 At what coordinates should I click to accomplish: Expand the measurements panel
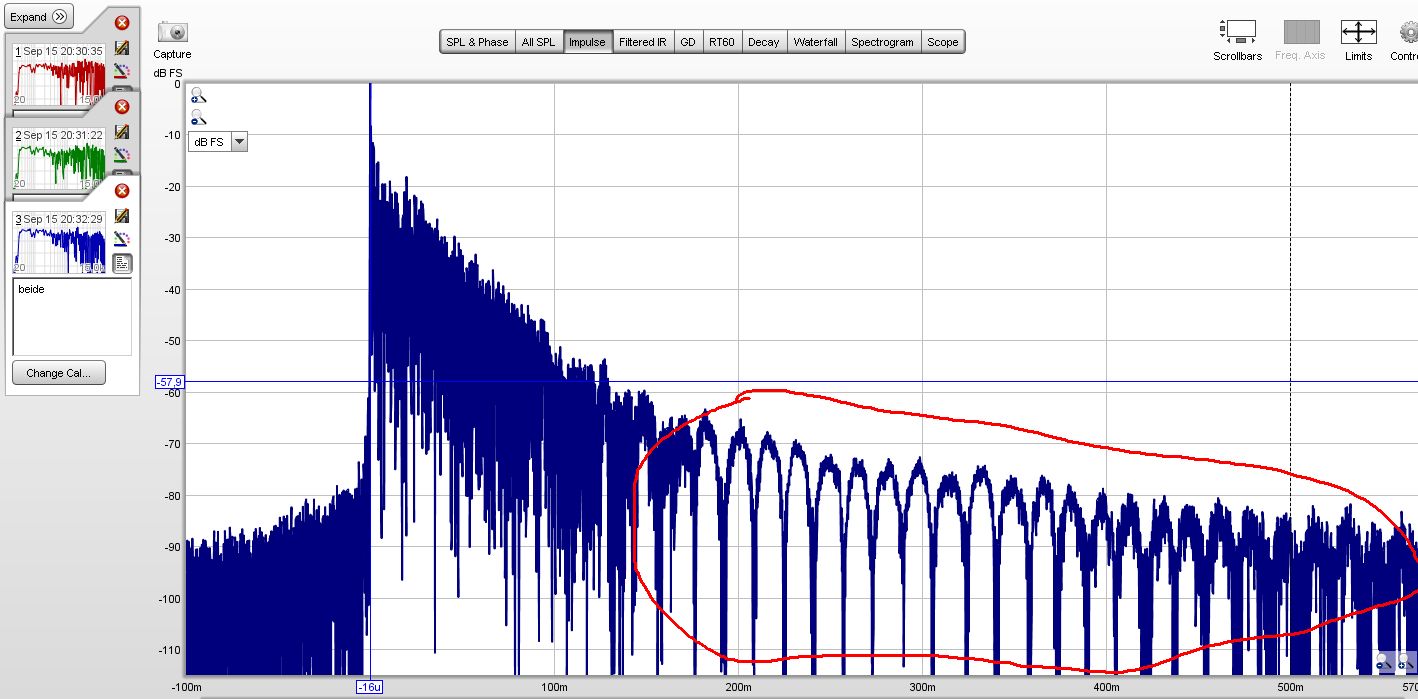coord(39,17)
